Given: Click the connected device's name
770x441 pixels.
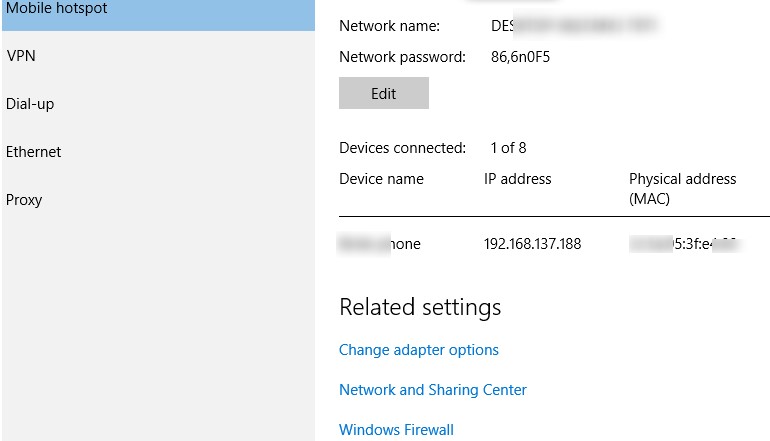Looking at the screenshot, I should 380,244.
